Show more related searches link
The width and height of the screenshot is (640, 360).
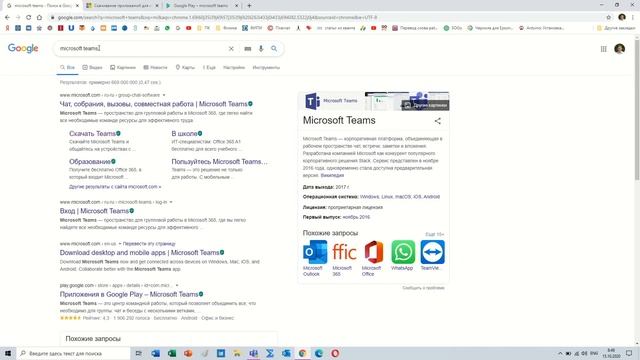point(434,234)
